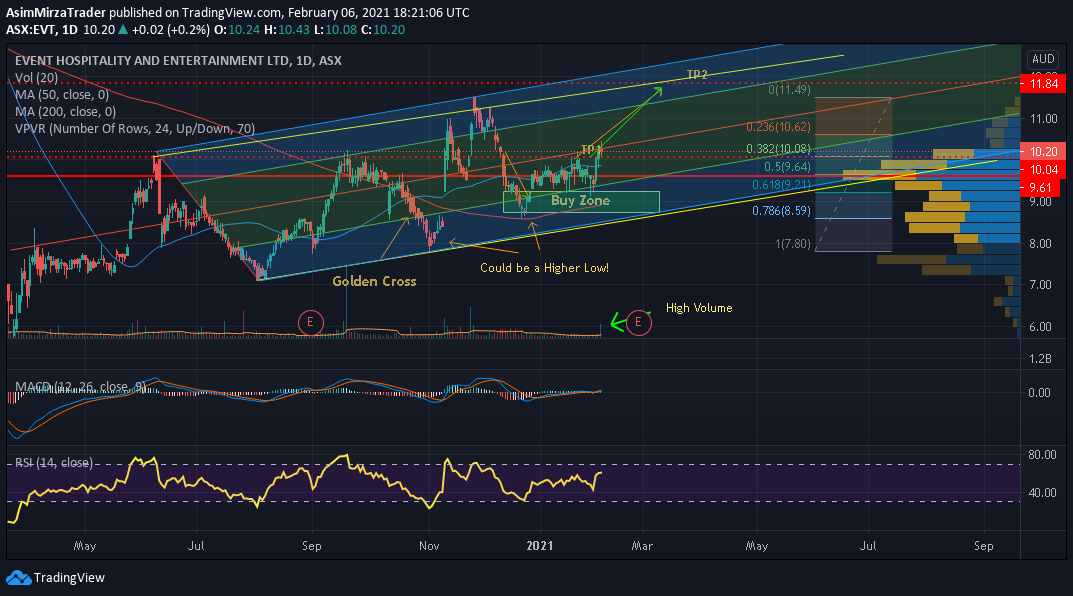Click the 9.61 red price label

point(1040,188)
